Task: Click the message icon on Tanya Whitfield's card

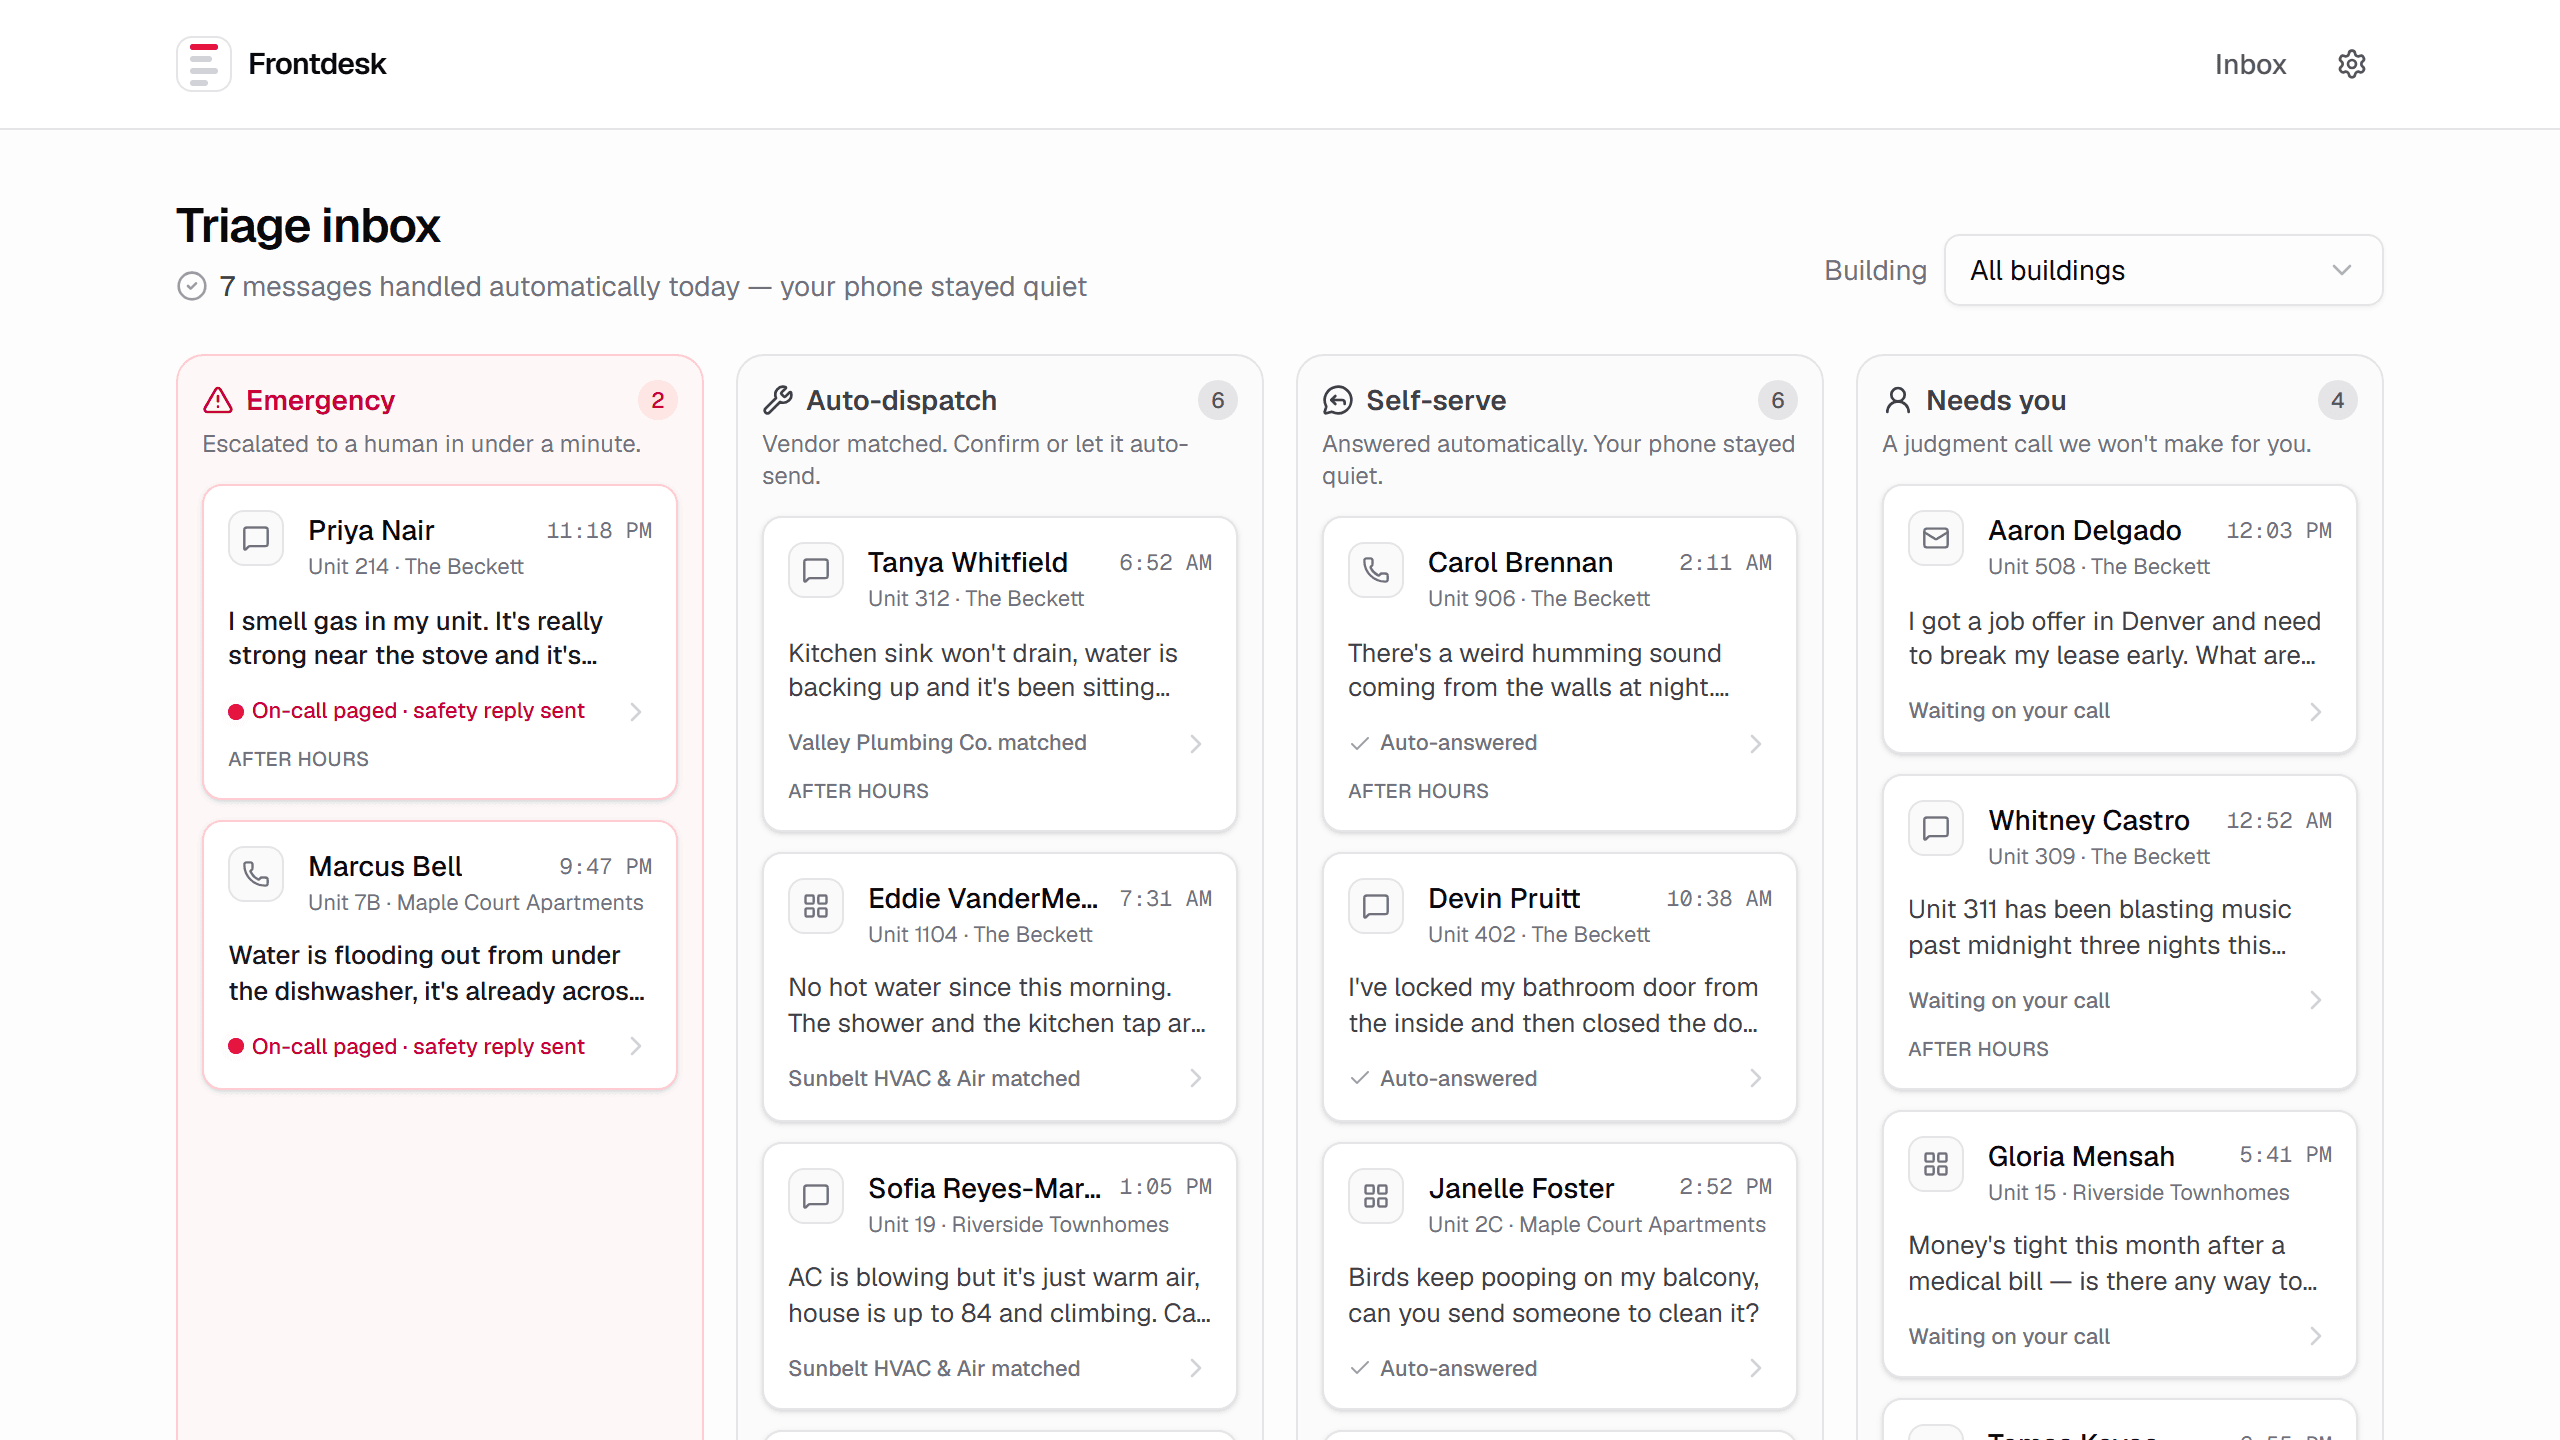Action: tap(816, 570)
